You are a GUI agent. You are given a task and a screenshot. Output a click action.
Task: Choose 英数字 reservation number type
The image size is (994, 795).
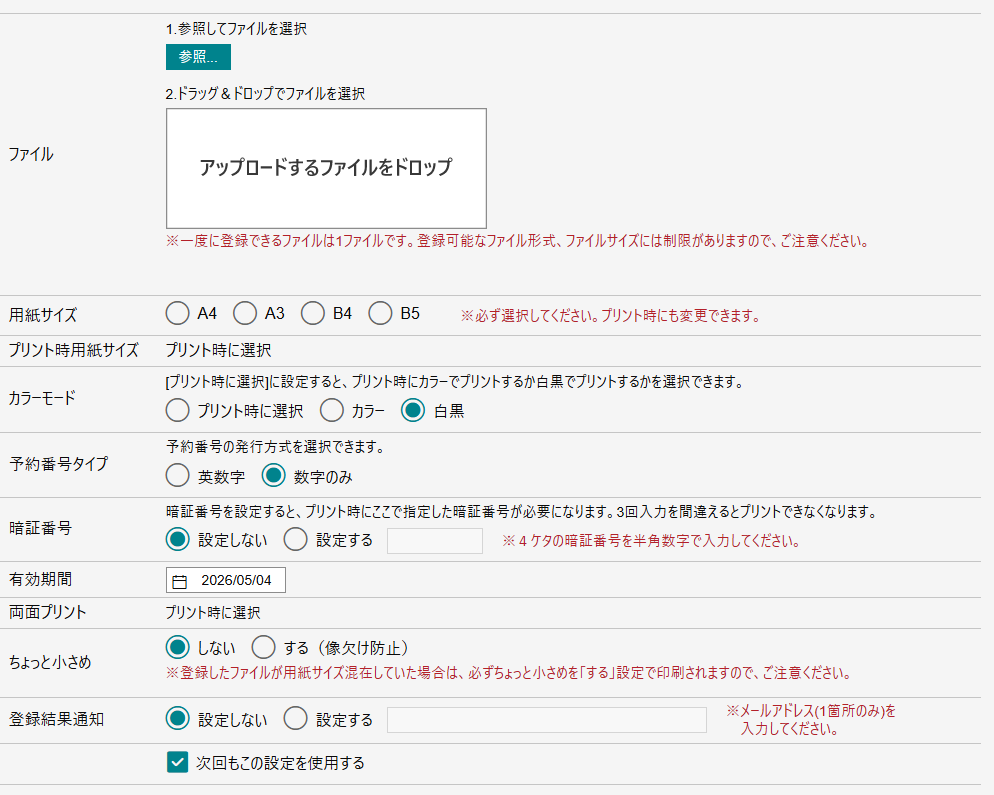click(x=177, y=476)
